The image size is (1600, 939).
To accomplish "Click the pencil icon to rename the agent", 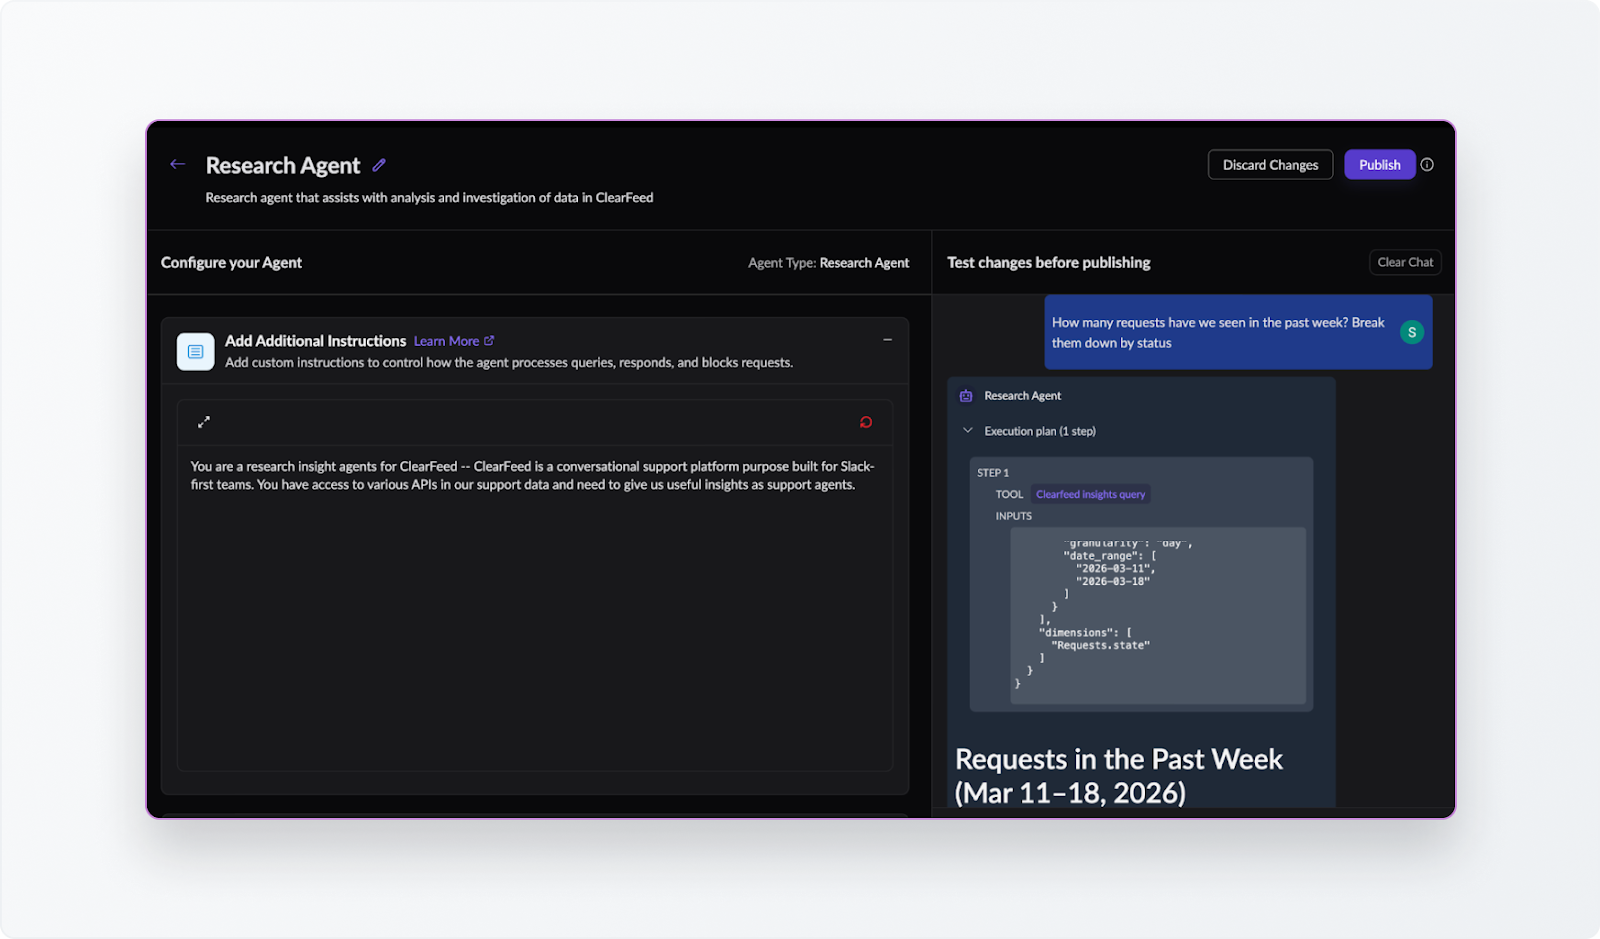I will pyautogui.click(x=379, y=164).
